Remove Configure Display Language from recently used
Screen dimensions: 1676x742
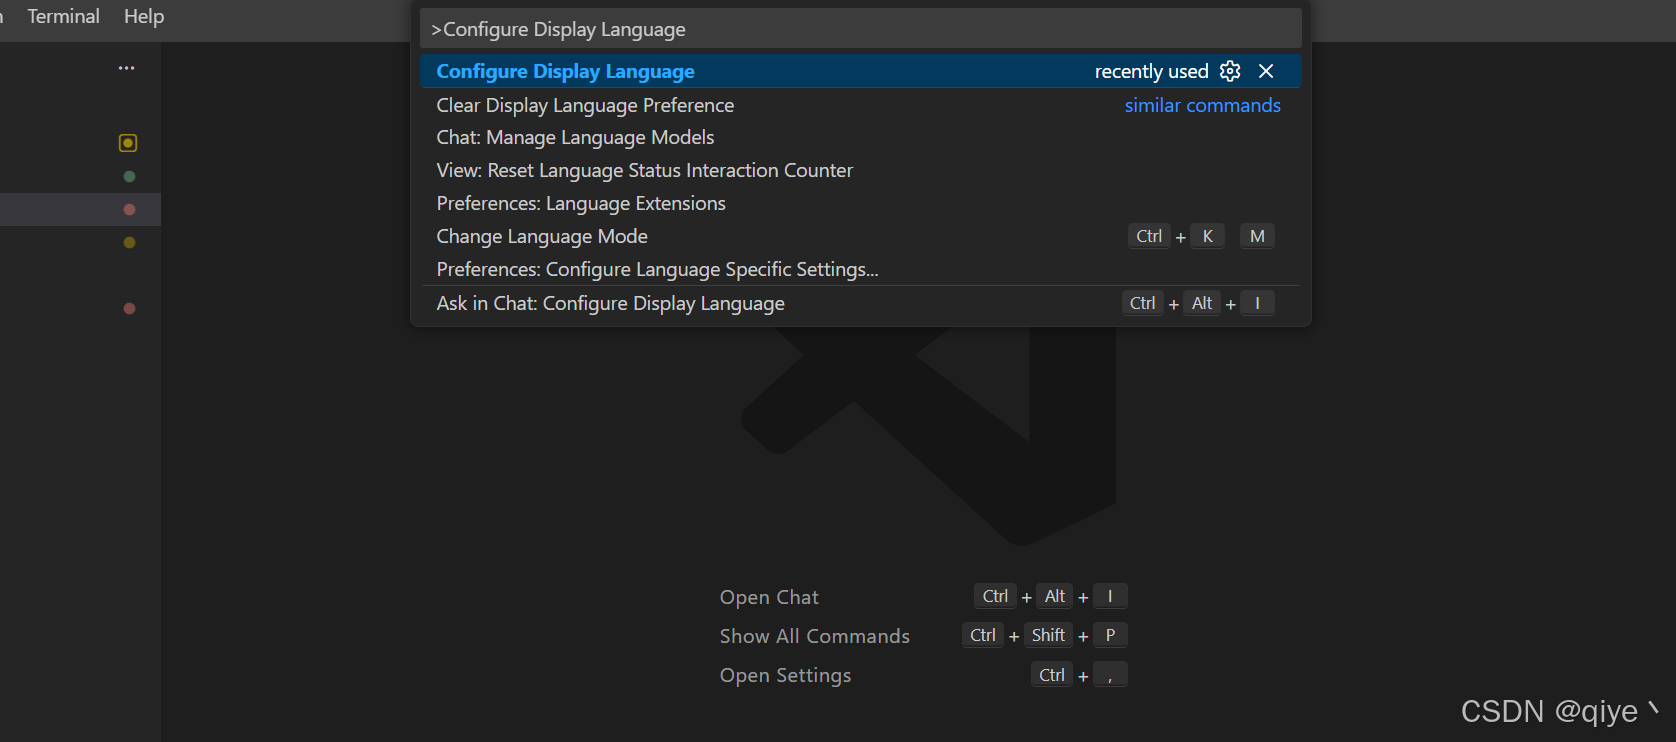coord(1266,71)
